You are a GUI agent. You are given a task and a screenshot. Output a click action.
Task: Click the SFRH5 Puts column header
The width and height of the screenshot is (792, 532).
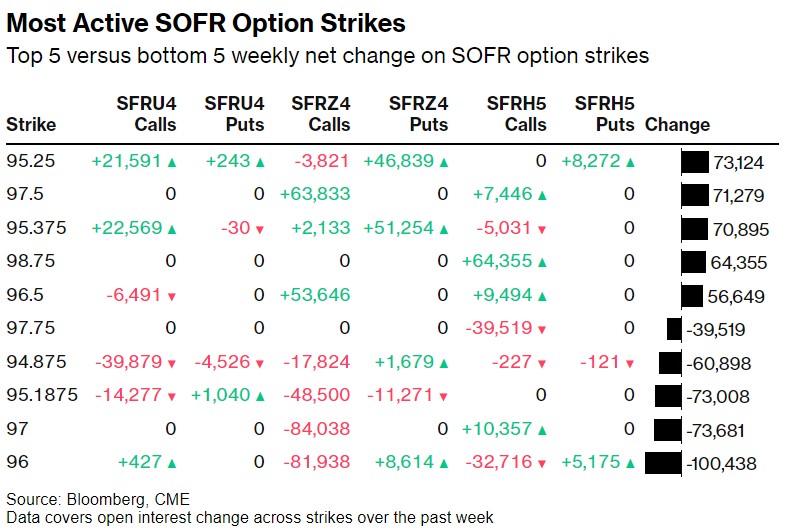(x=605, y=113)
